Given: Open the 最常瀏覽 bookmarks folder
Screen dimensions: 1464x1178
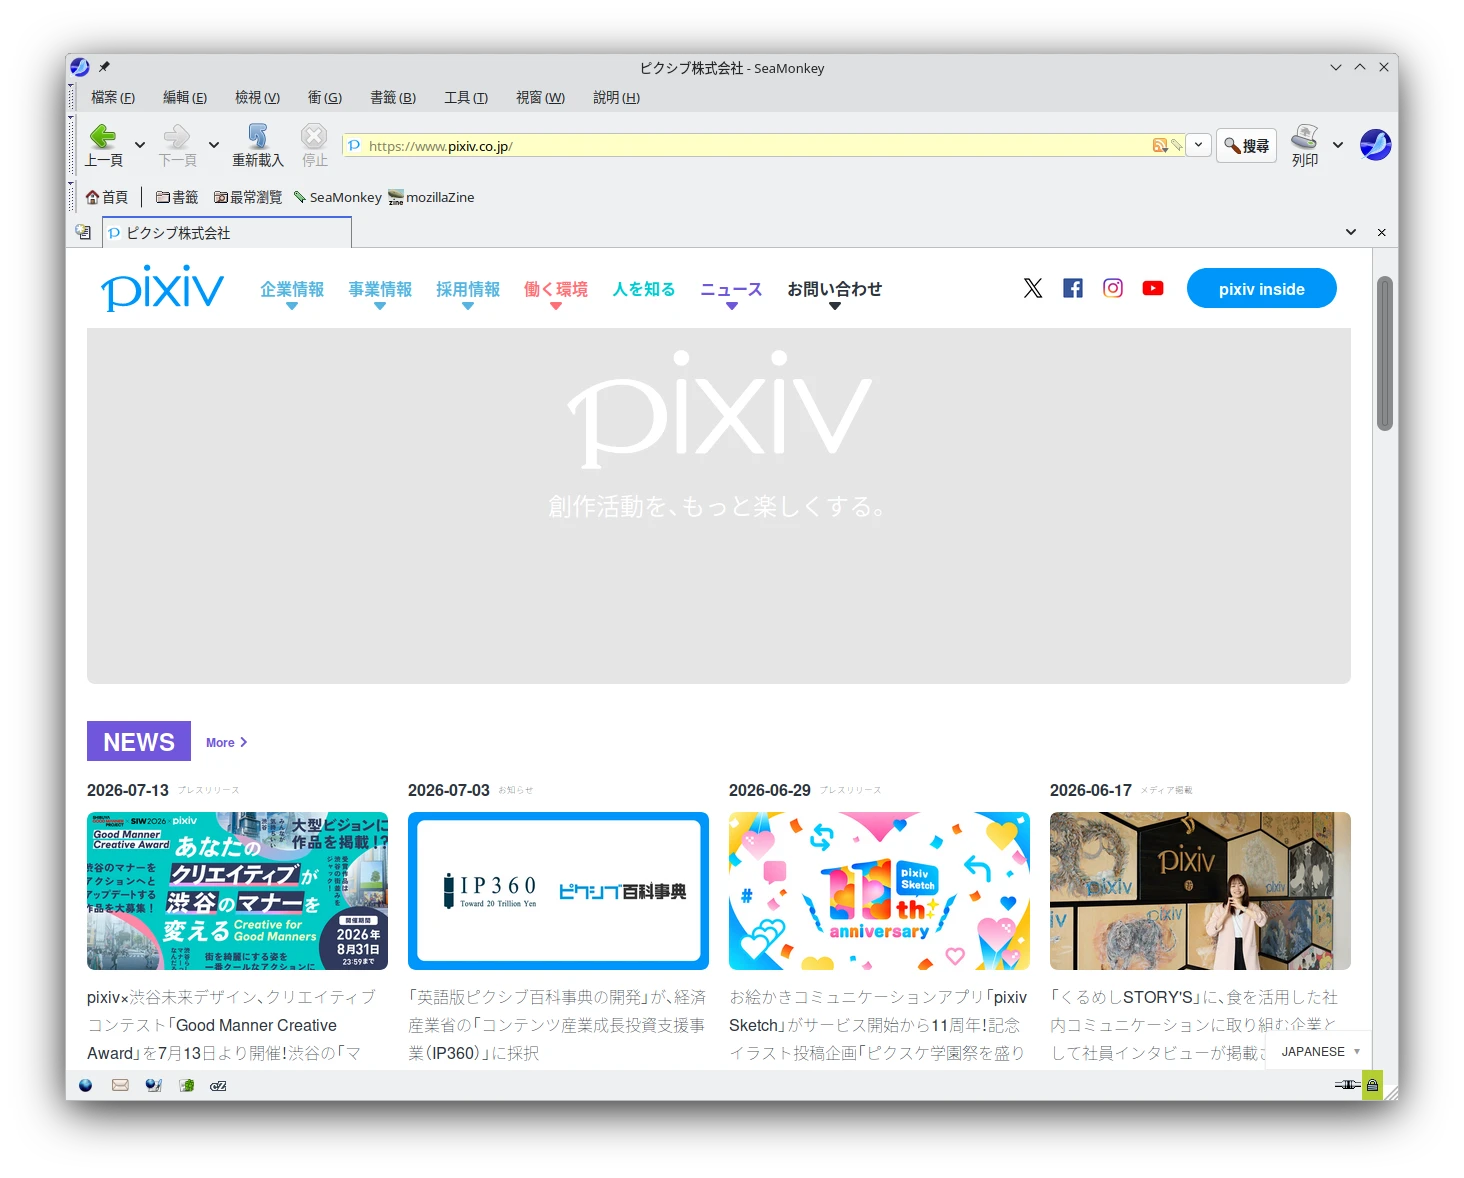Looking at the screenshot, I should [x=248, y=197].
